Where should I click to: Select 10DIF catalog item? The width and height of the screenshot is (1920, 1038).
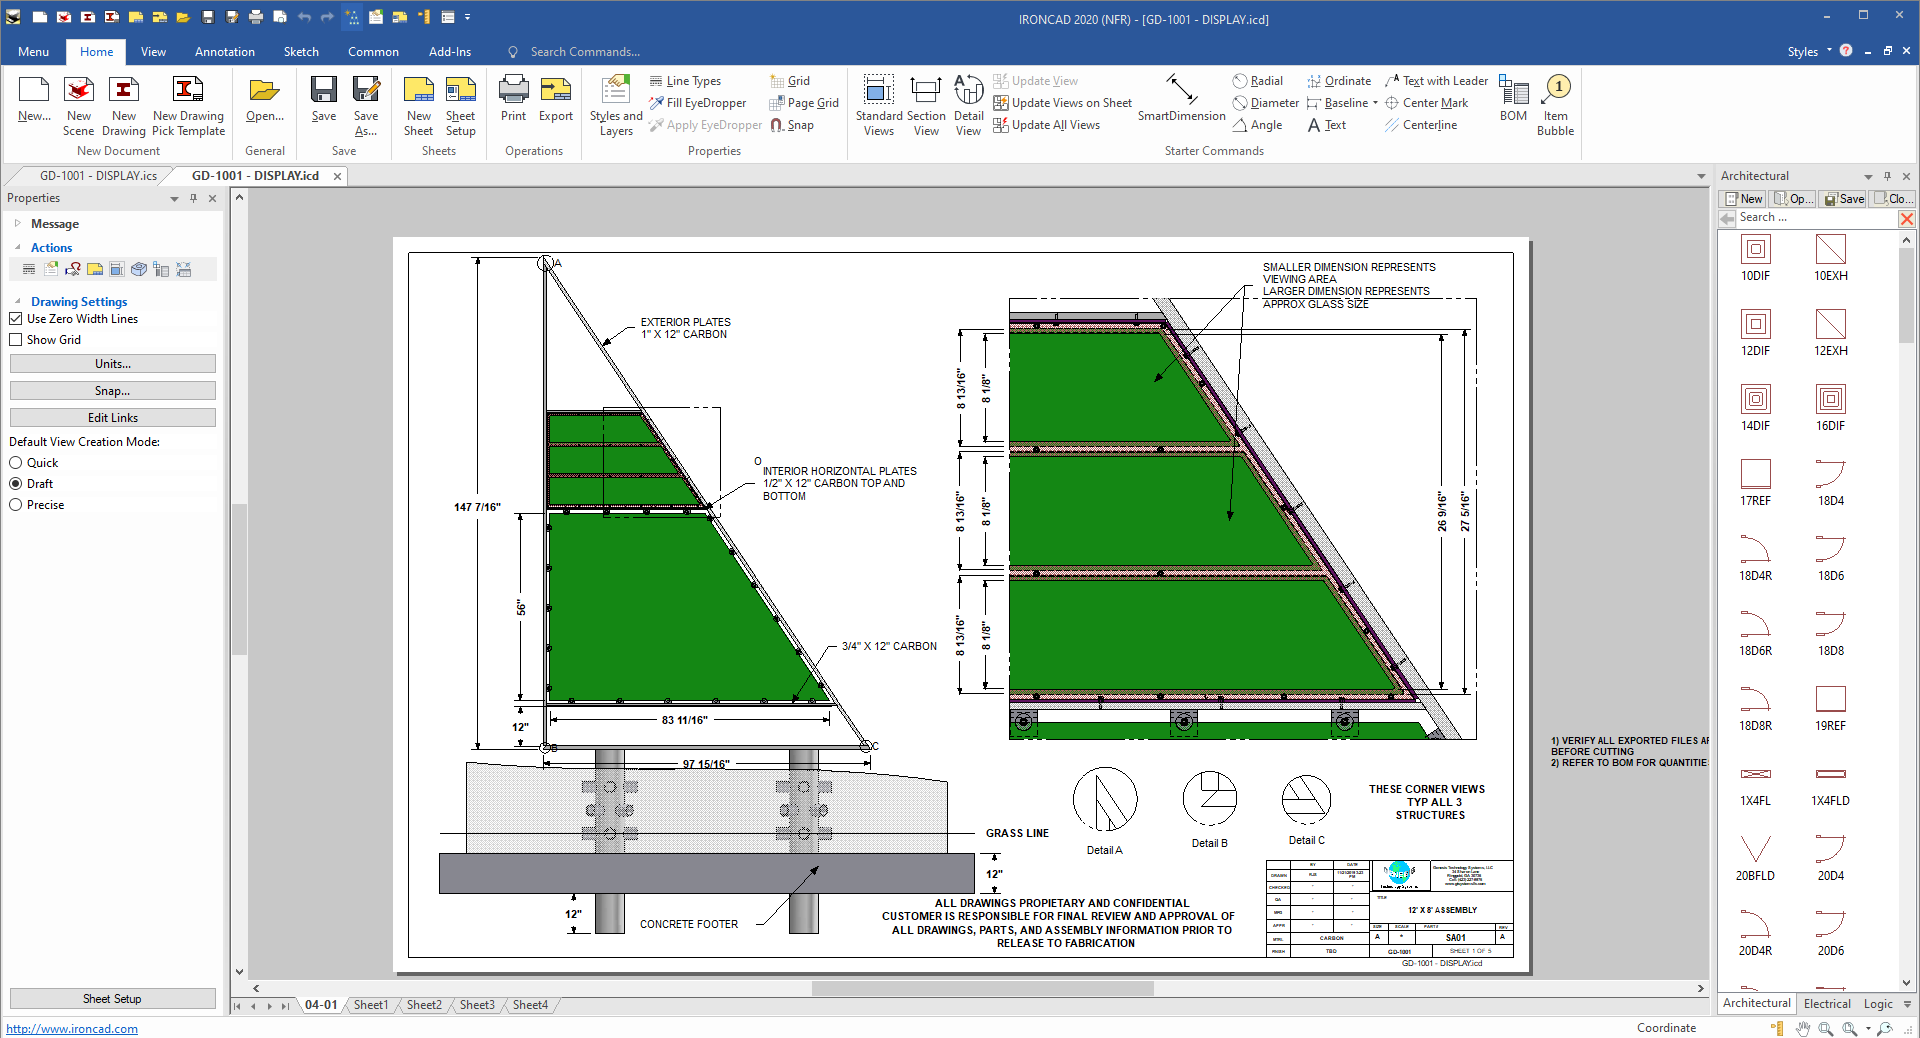[x=1755, y=257]
